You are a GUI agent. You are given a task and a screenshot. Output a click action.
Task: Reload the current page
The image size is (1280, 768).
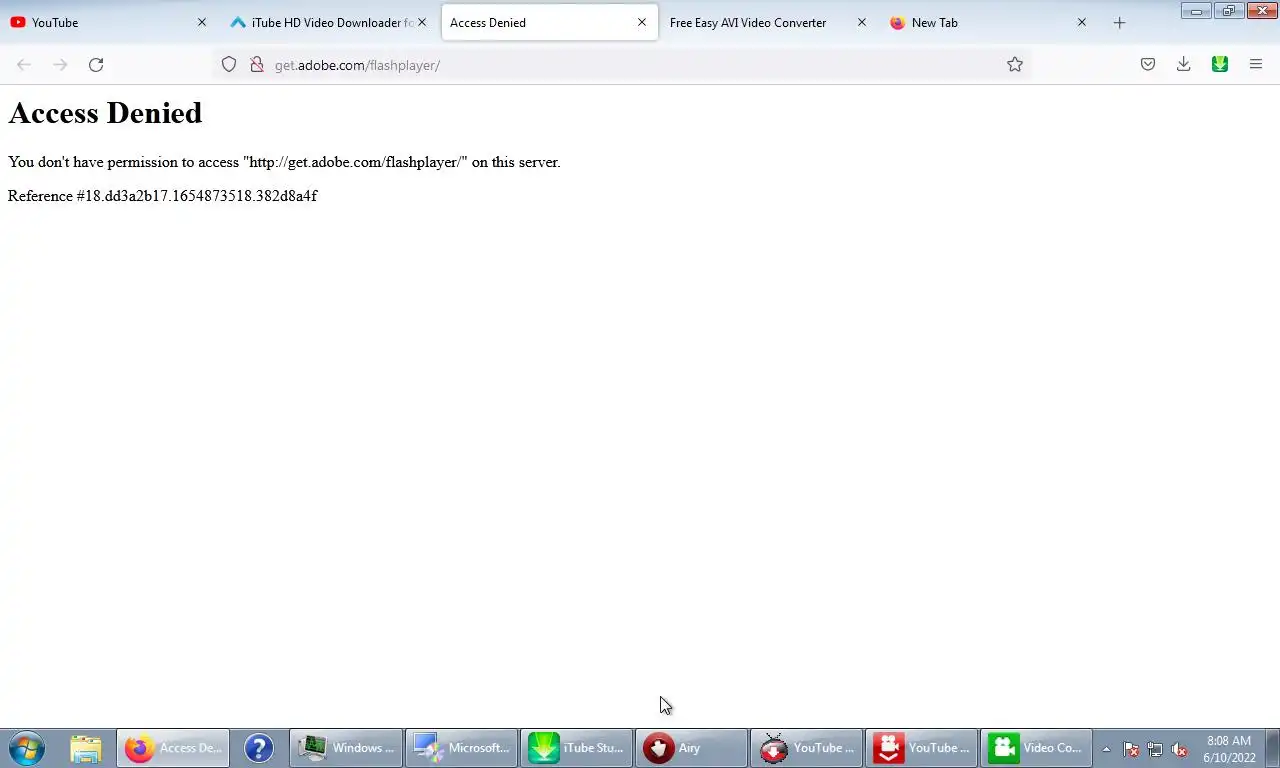pos(96,65)
